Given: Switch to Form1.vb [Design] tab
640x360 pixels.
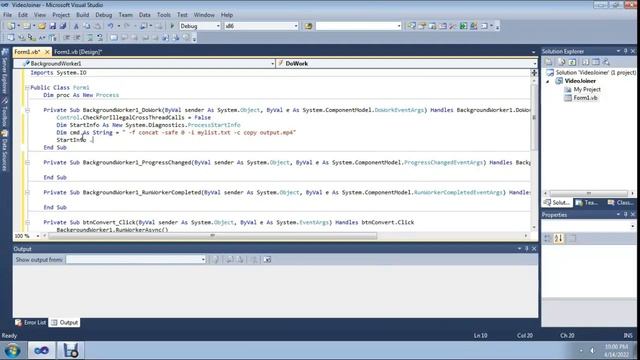Looking at the screenshot, I should (78, 52).
